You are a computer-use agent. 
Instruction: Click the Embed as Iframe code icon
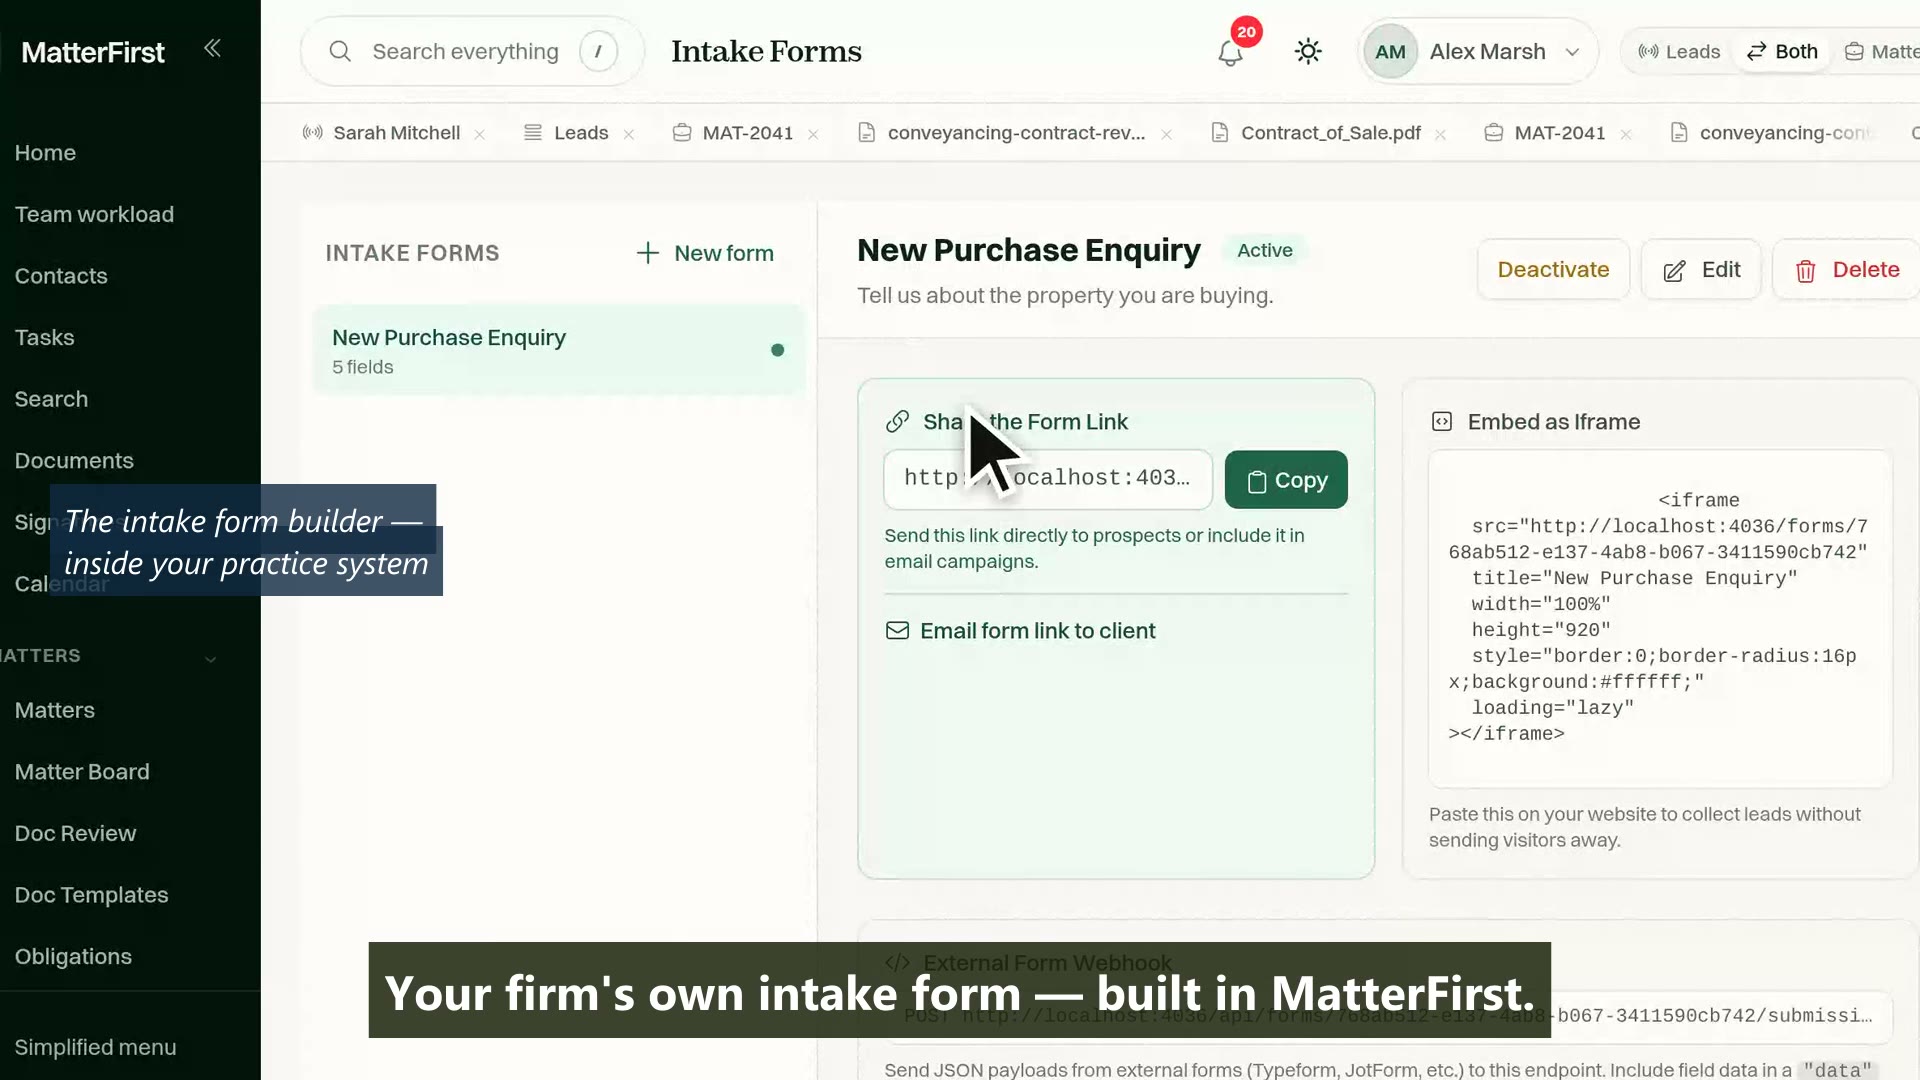1442,422
